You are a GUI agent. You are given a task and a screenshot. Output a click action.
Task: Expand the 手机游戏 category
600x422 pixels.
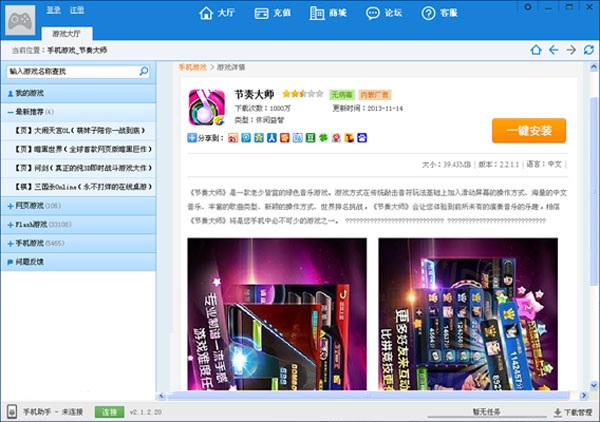click(8, 243)
